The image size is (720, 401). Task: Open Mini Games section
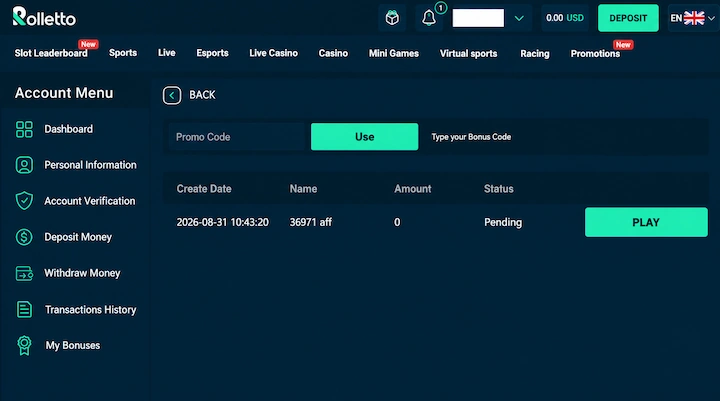point(394,53)
